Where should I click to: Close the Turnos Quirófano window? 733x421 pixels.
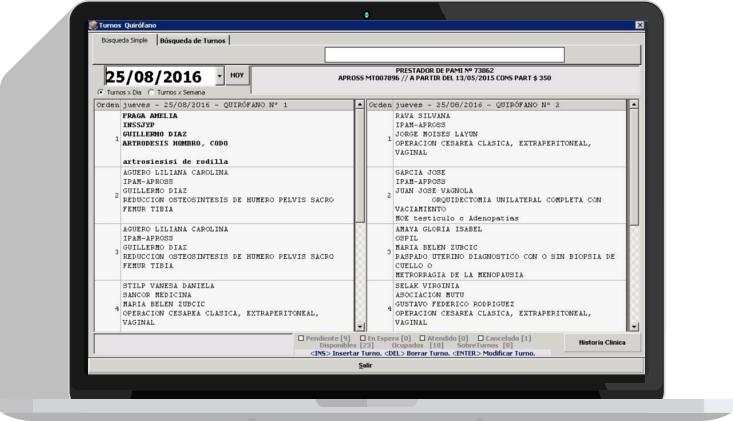[x=639, y=25]
